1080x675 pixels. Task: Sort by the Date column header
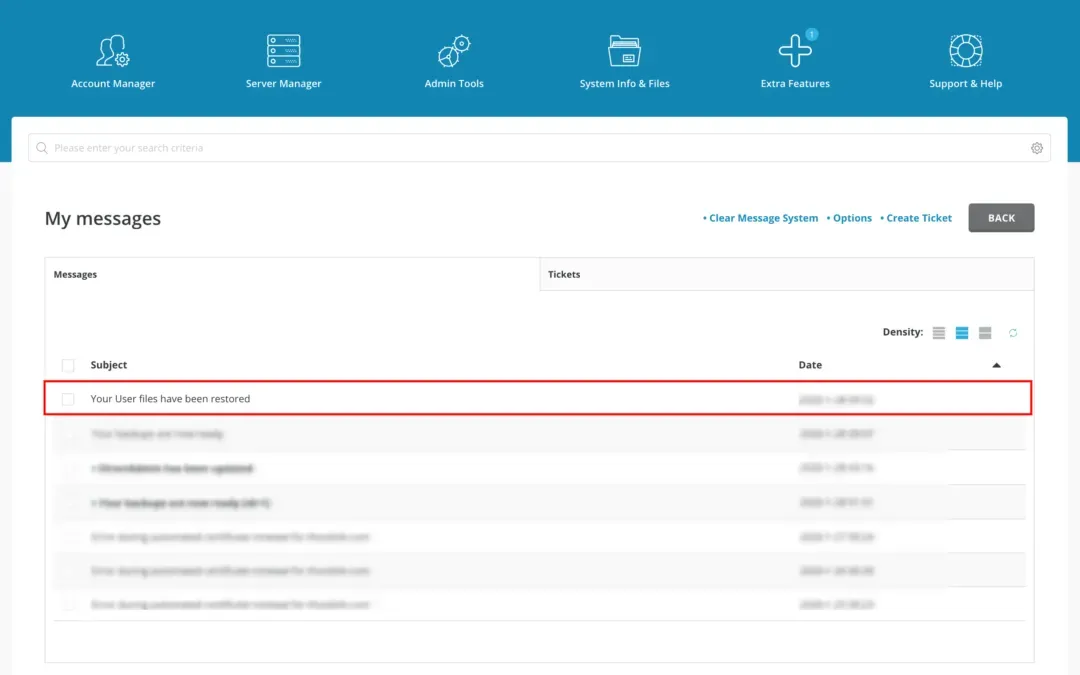click(810, 365)
